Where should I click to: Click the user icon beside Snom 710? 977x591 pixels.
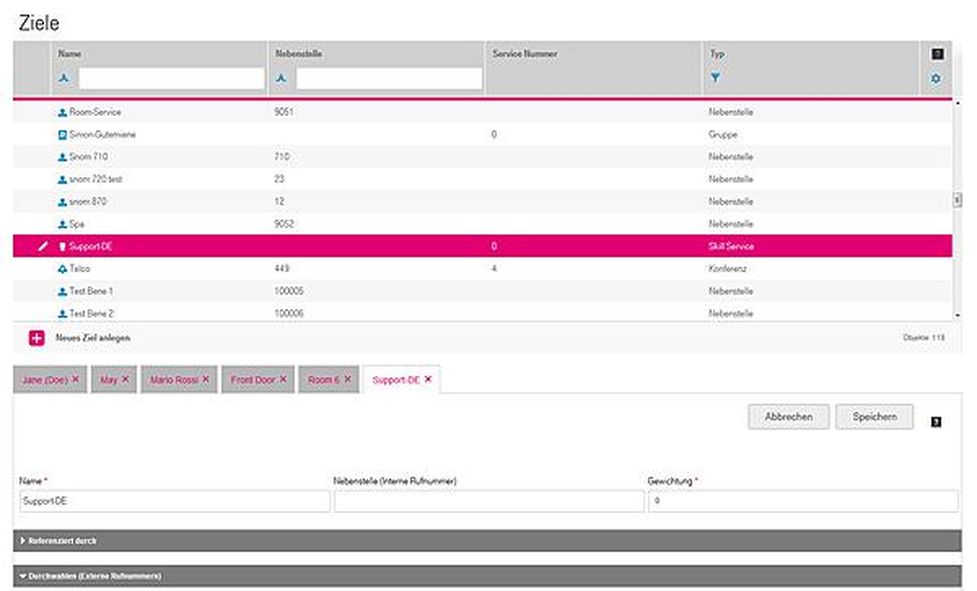coord(62,158)
